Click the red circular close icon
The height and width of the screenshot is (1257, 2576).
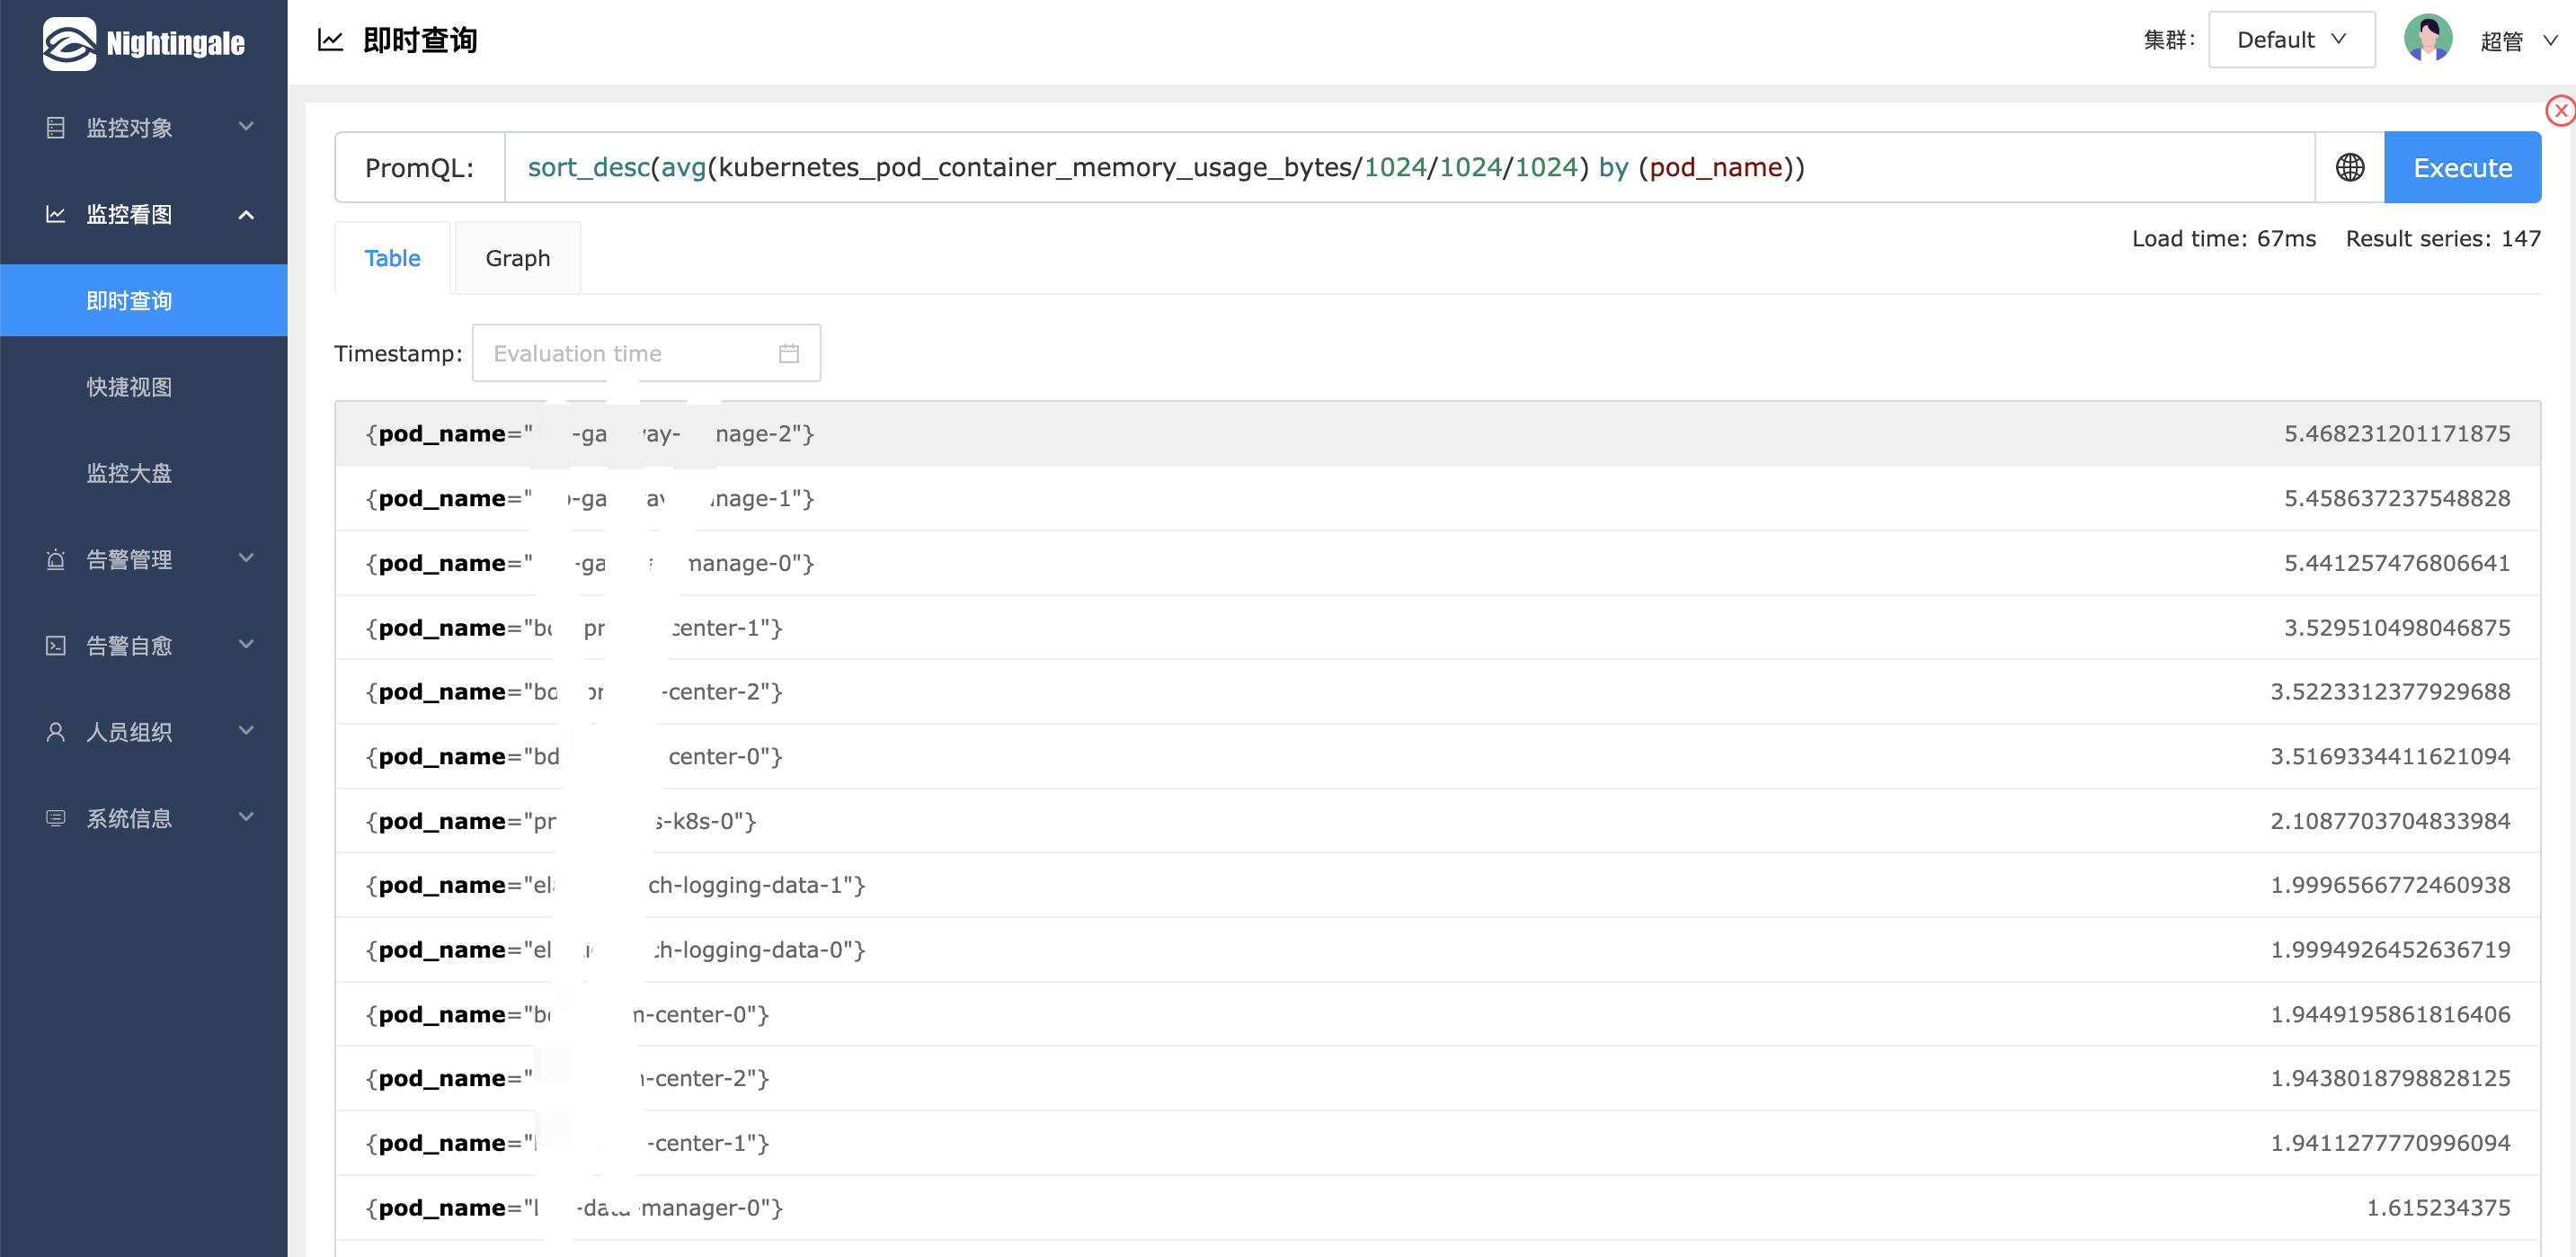coord(2560,111)
